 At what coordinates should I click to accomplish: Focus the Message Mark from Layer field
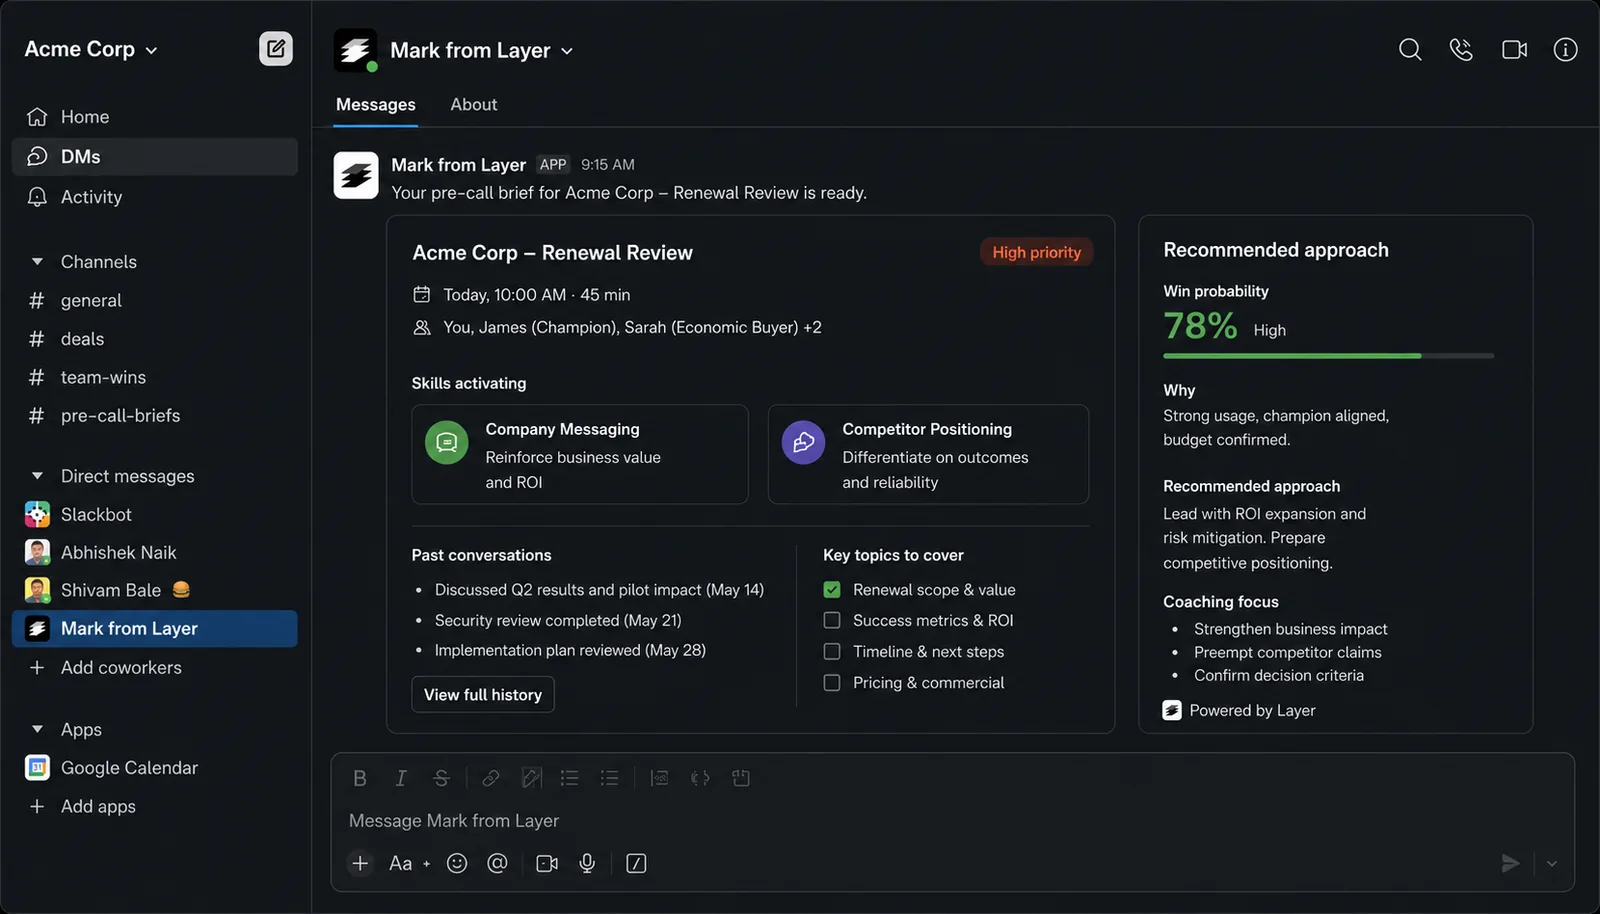click(x=952, y=821)
